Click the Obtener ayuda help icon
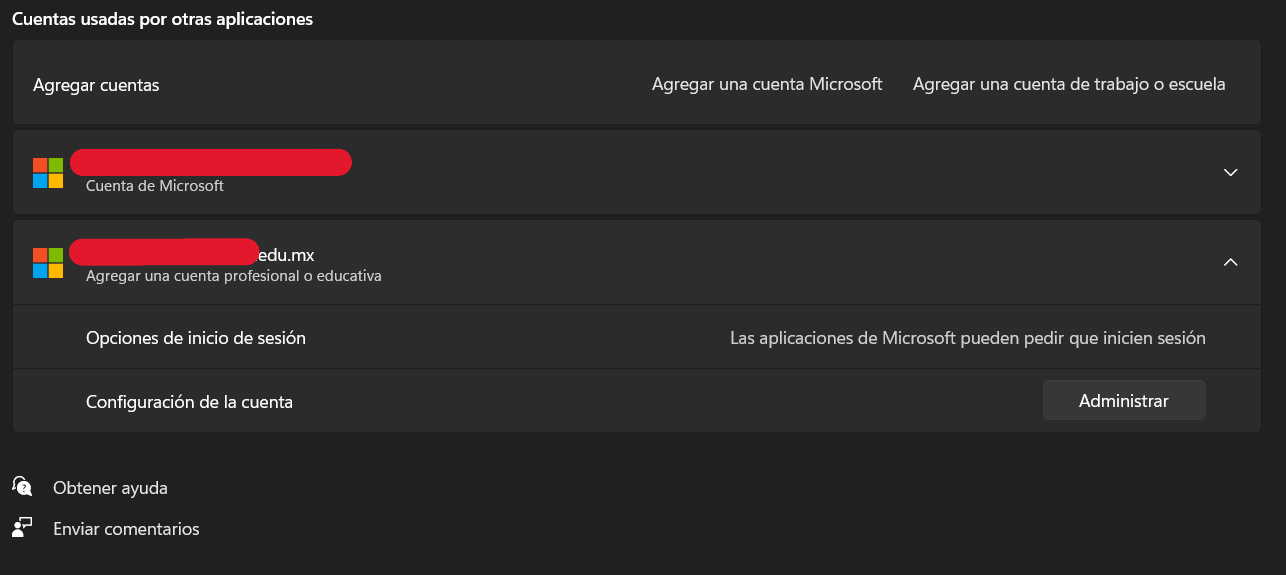Image resolution: width=1286 pixels, height=575 pixels. (22, 486)
